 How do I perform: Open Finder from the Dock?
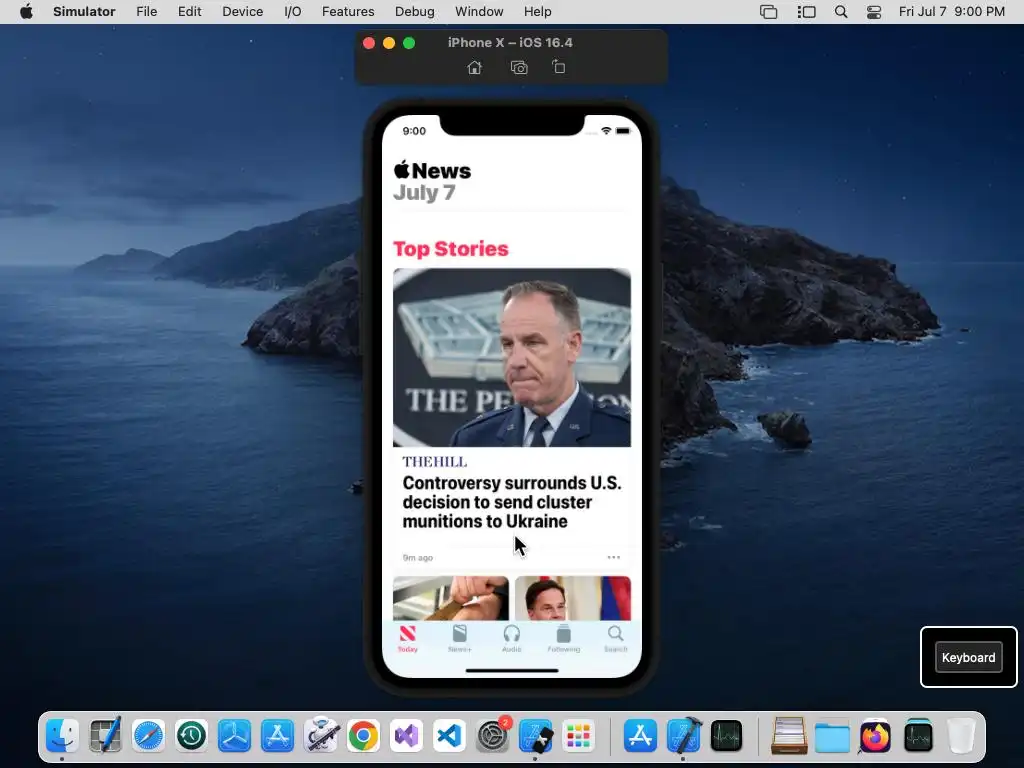(x=62, y=736)
